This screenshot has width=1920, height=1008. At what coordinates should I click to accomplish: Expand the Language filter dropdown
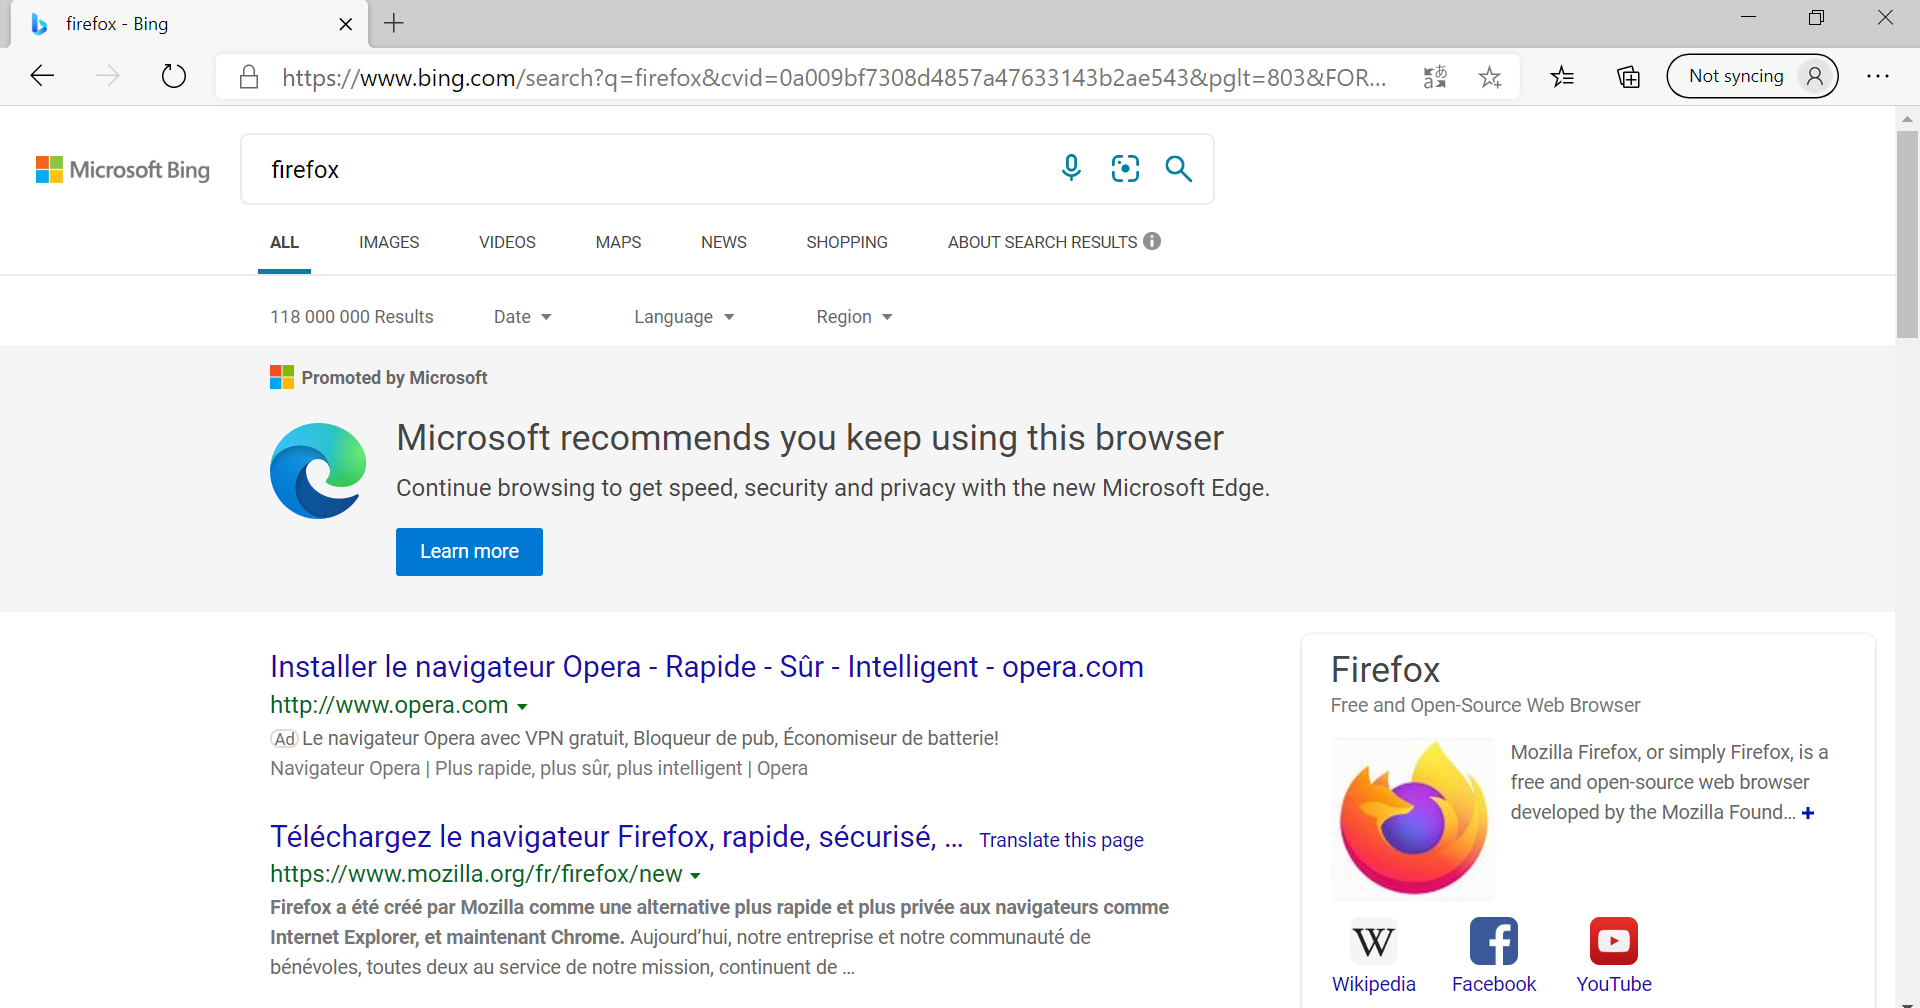click(684, 317)
